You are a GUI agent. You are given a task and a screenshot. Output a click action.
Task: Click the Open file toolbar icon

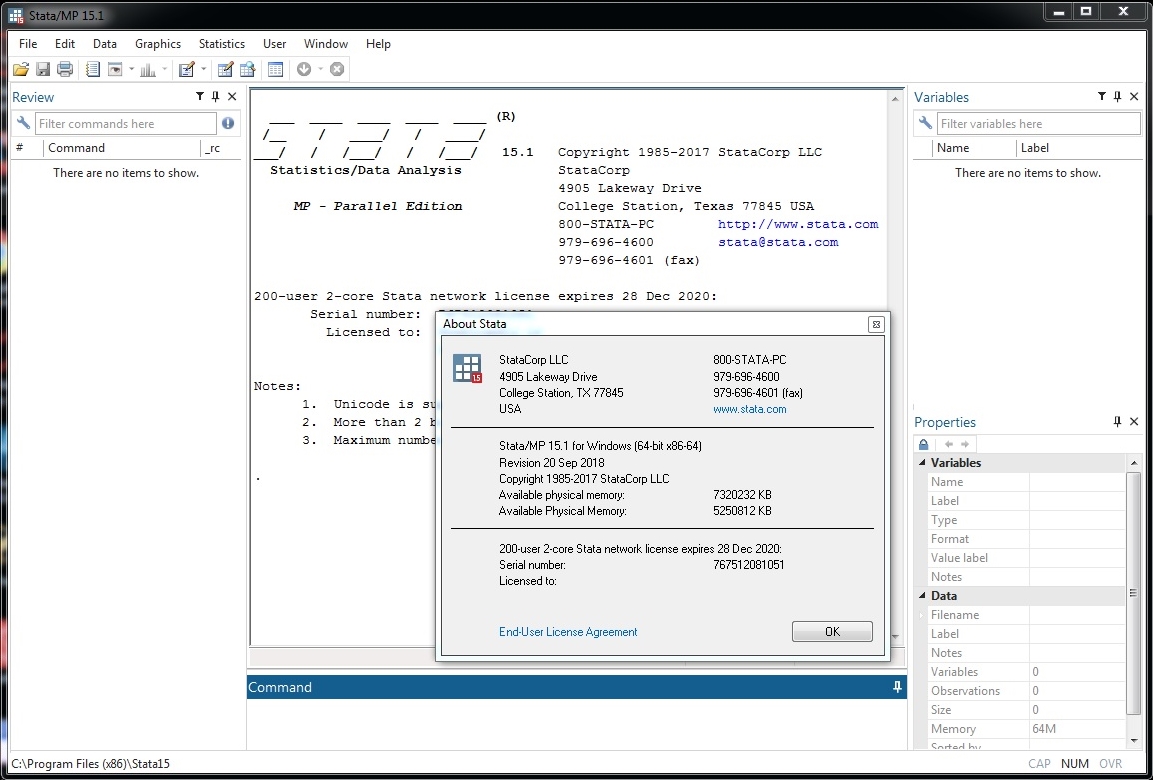pos(21,70)
